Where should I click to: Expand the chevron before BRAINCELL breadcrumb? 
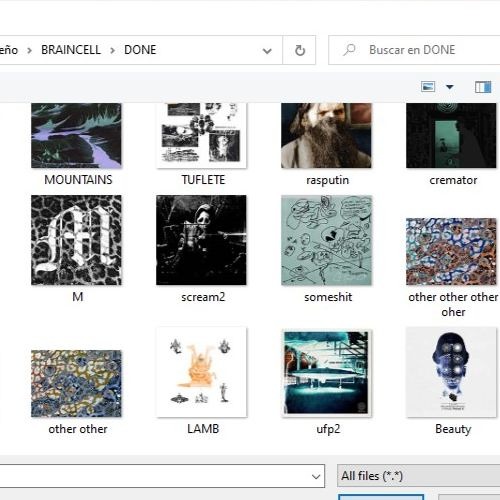[30, 51]
